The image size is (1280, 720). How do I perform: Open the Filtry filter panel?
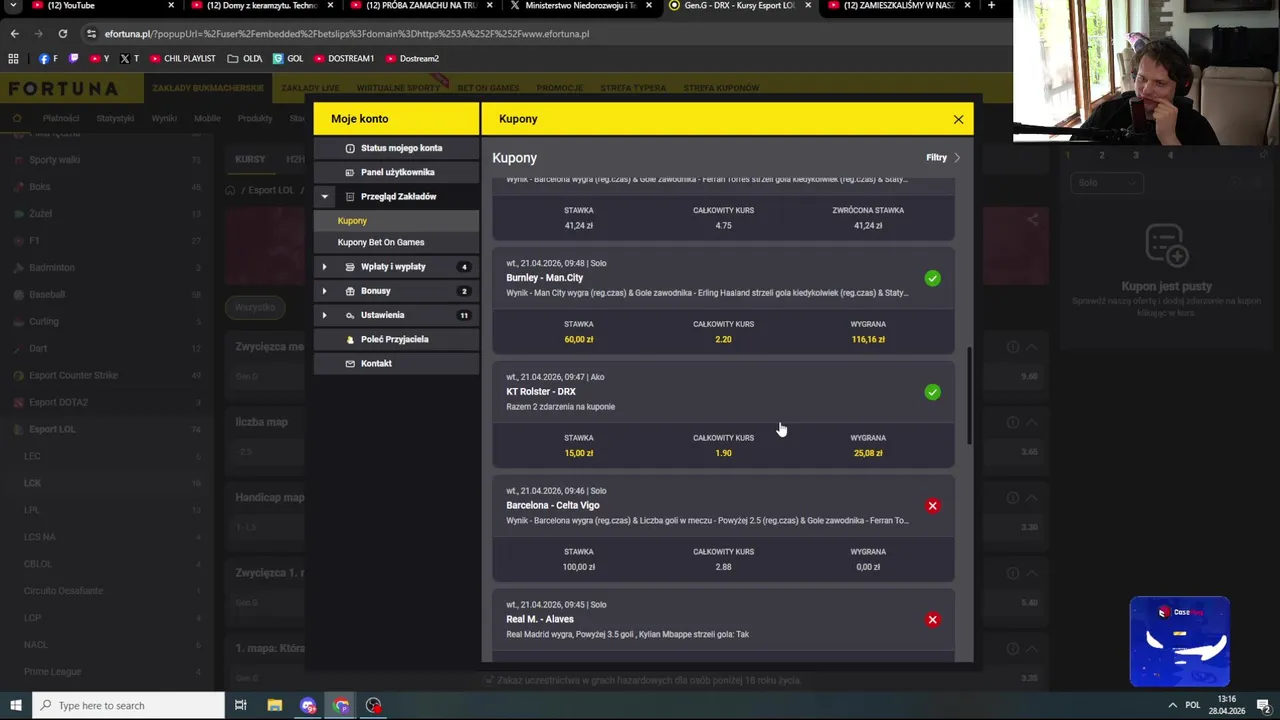(943, 158)
